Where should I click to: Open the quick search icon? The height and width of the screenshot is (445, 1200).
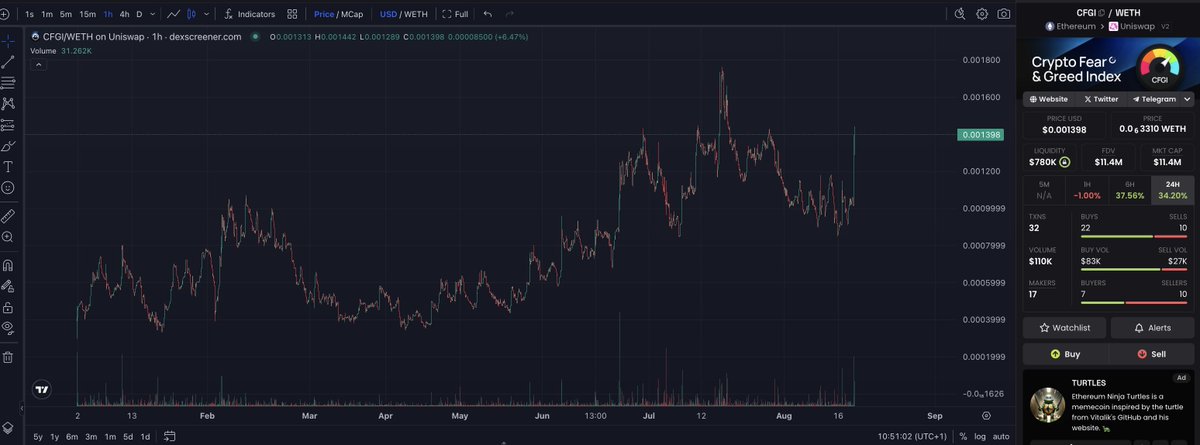[x=959, y=14]
